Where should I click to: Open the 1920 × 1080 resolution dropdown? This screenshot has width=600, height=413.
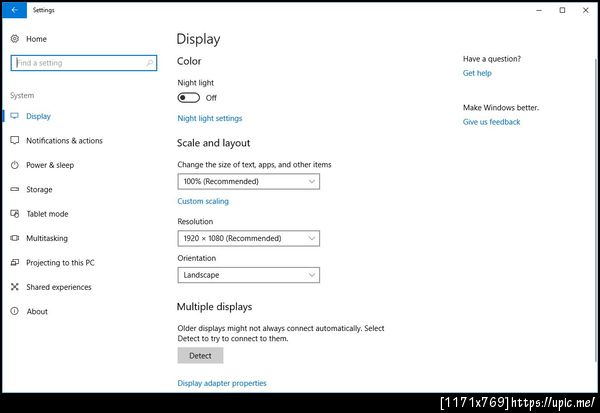248,238
